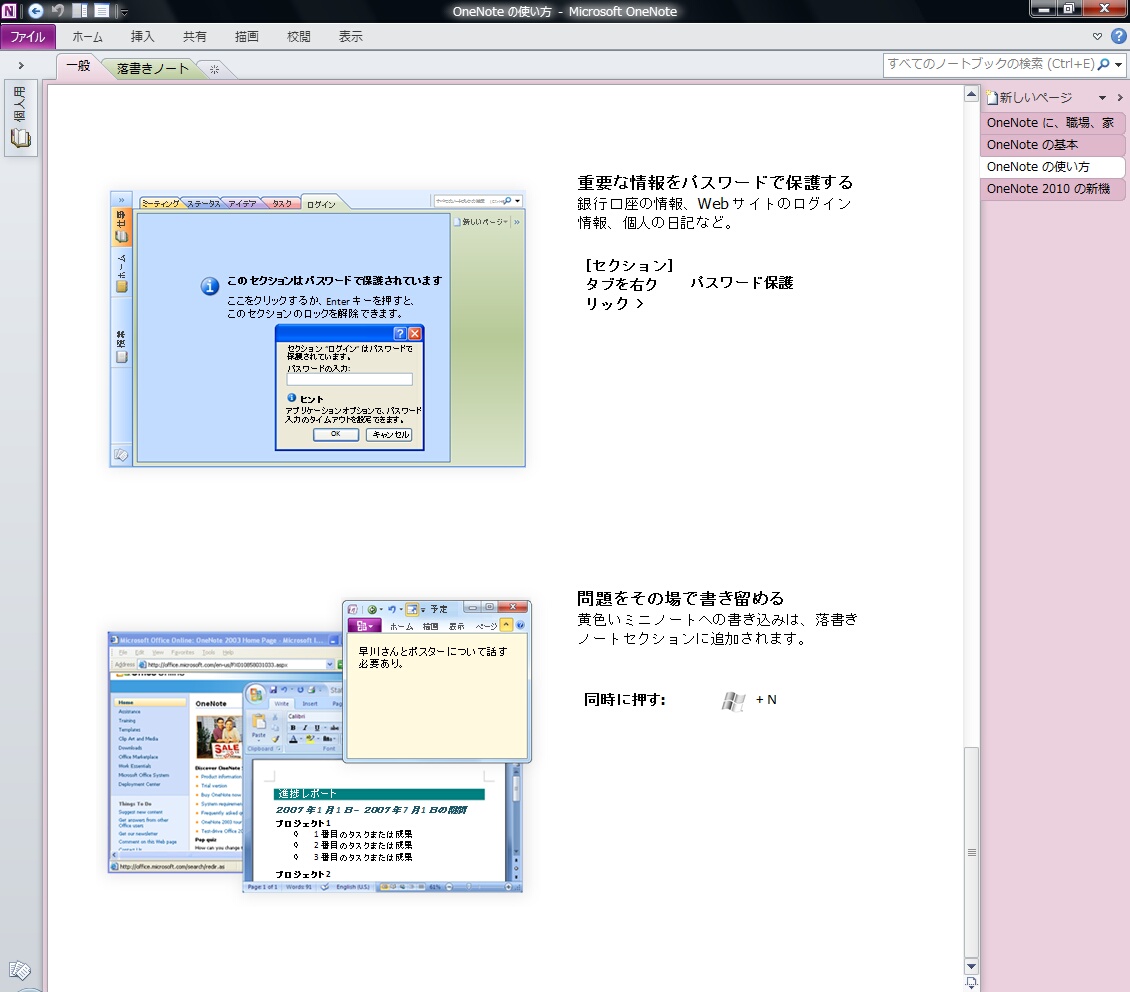Open the 挿入 ribbon tab
1130x992 pixels.
(x=142, y=37)
